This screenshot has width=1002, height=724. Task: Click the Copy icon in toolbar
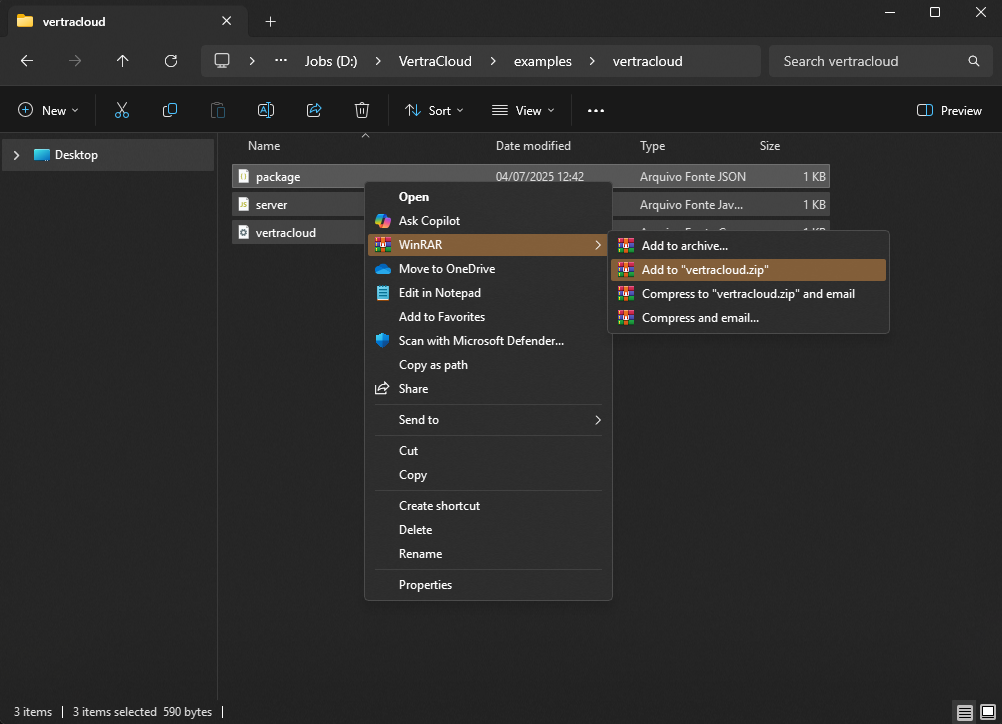point(169,111)
